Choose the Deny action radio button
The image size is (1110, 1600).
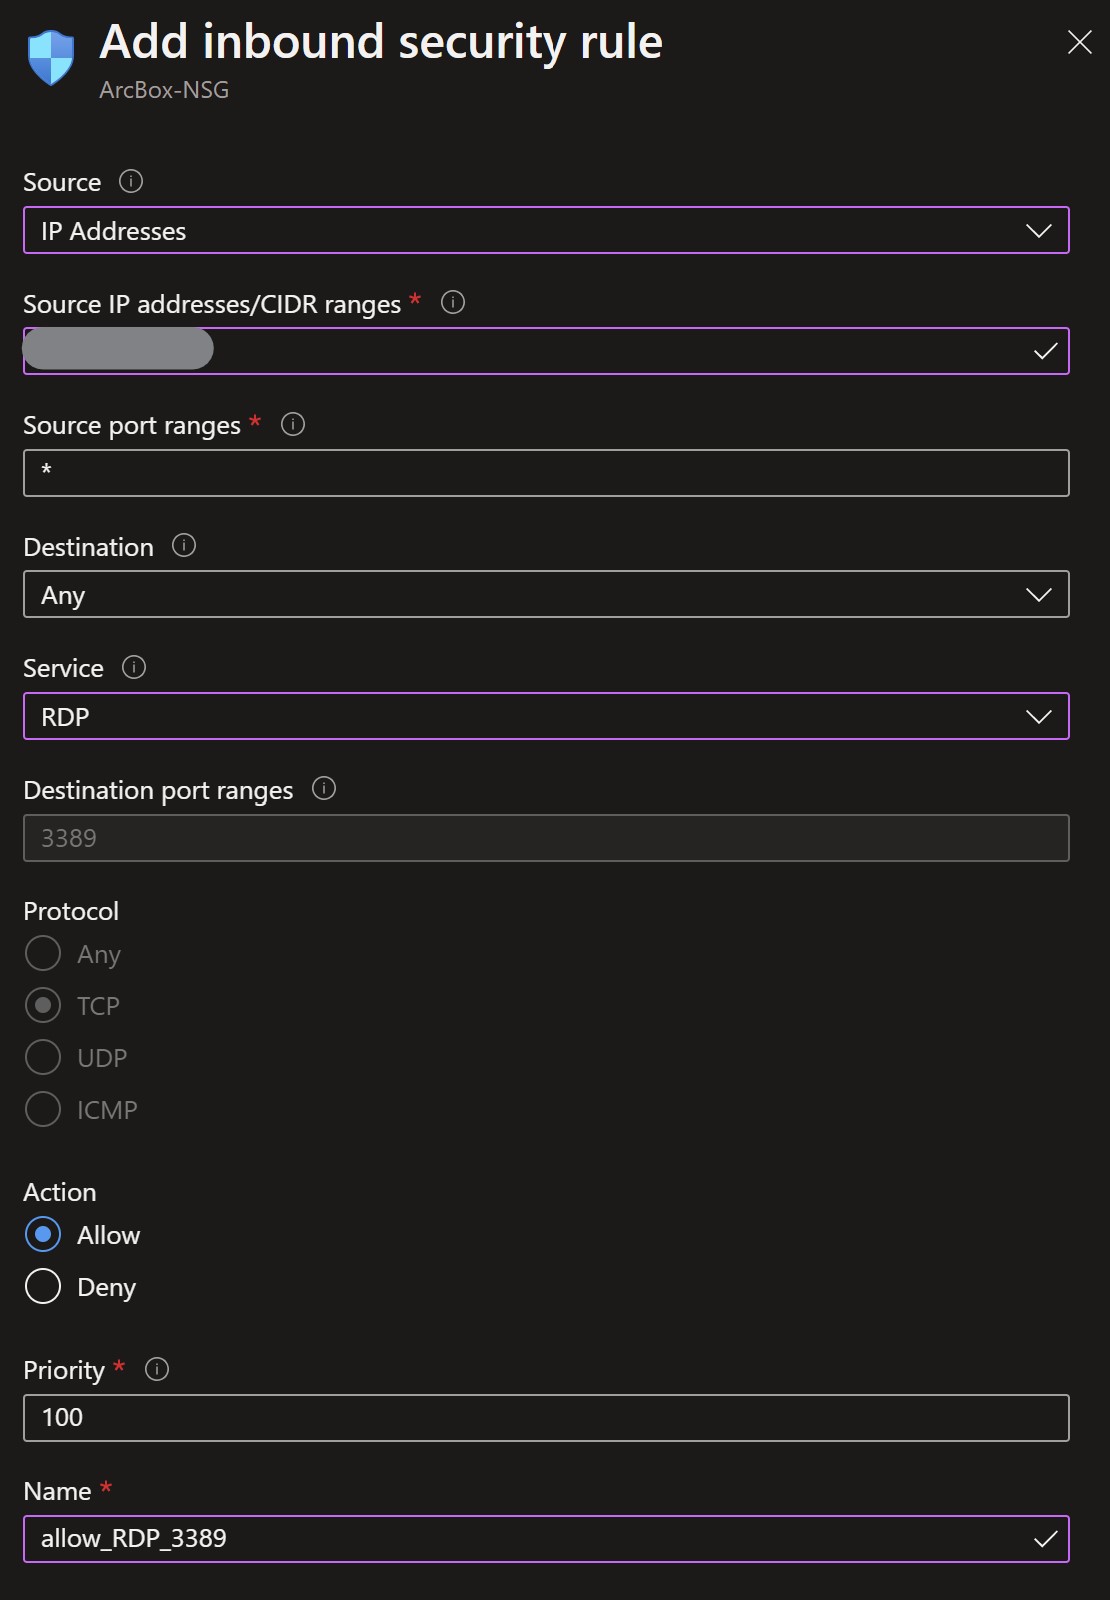pyautogui.click(x=43, y=1286)
